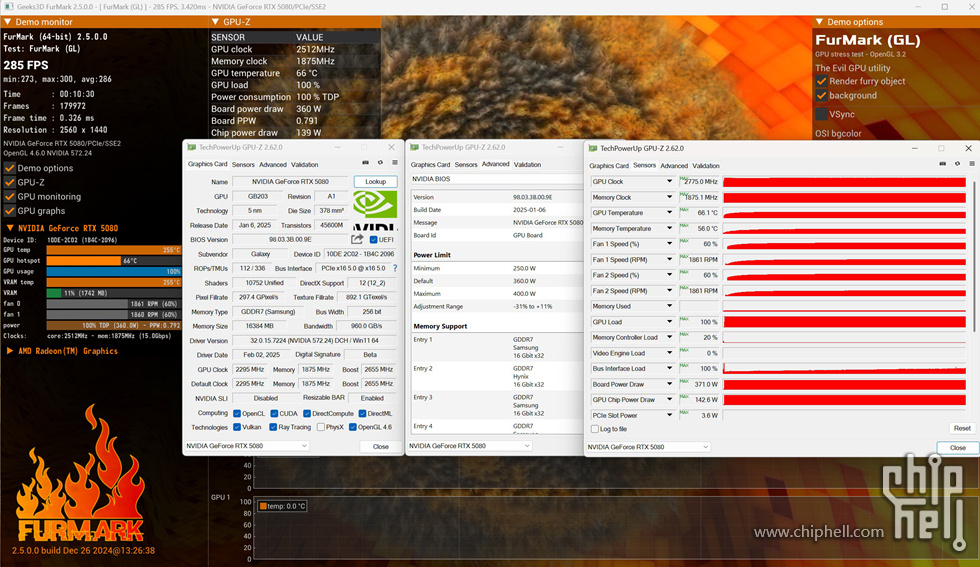Open the GPU Load sensor dropdown
Image resolution: width=980 pixels, height=567 pixels.
coord(669,322)
